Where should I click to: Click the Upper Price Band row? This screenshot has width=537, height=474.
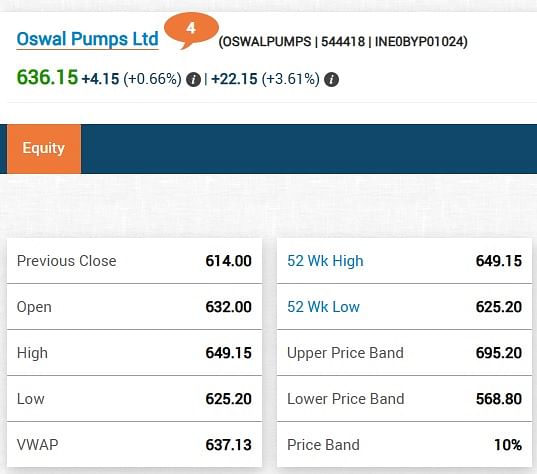[404, 353]
